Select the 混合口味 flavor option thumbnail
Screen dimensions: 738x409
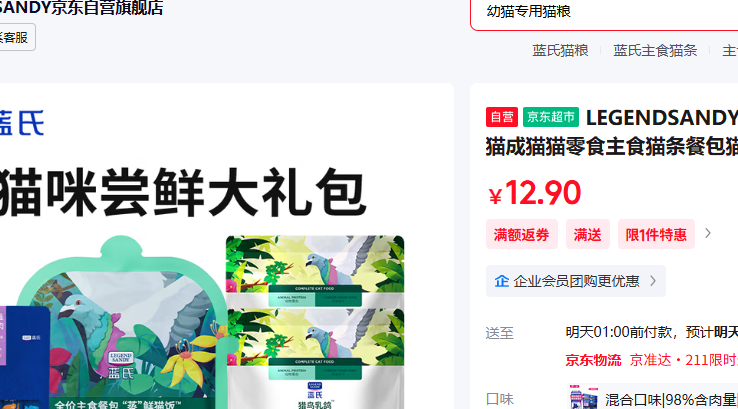(x=583, y=398)
